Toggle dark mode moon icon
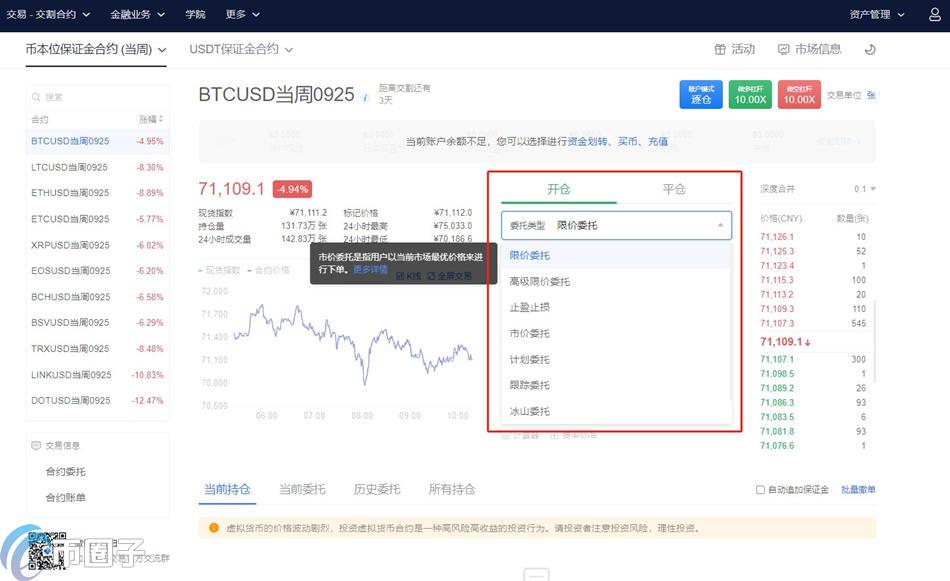 coord(870,50)
